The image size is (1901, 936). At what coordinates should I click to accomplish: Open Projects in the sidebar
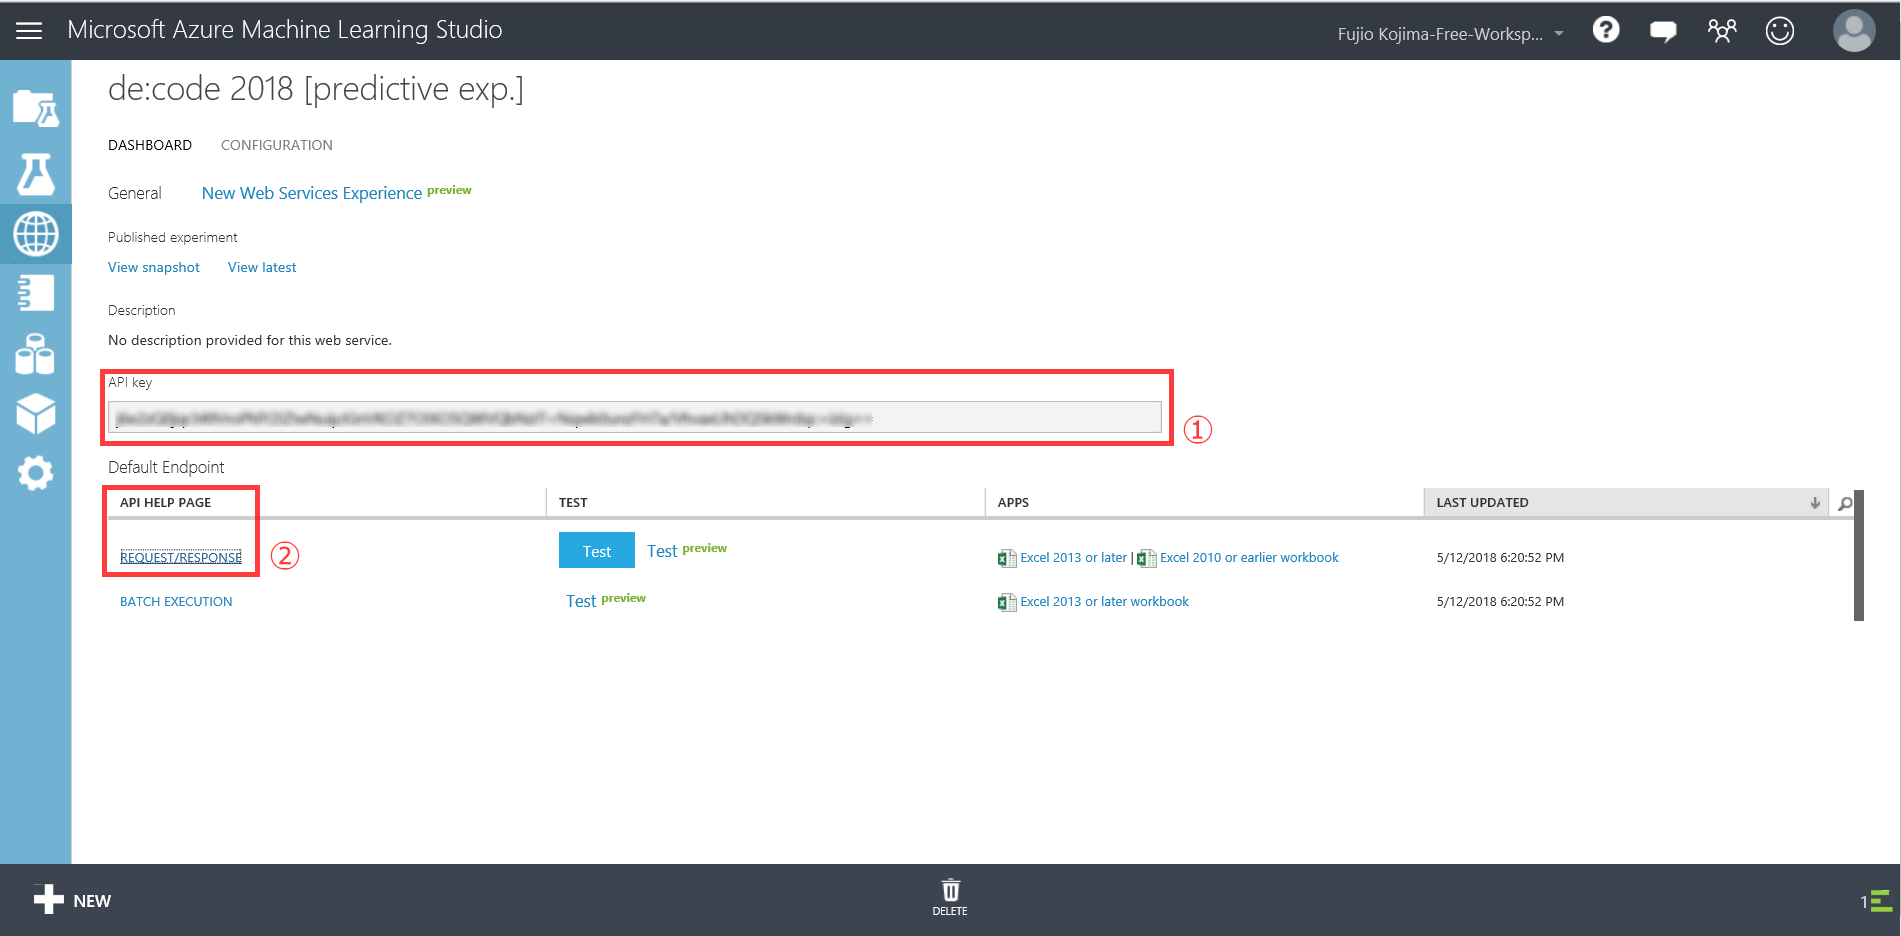pyautogui.click(x=36, y=108)
